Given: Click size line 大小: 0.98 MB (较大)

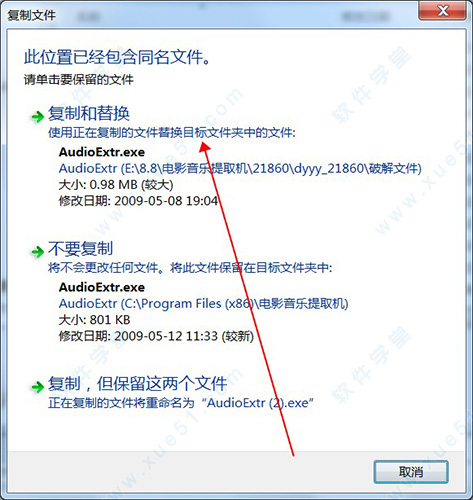Looking at the screenshot, I should tap(116, 185).
